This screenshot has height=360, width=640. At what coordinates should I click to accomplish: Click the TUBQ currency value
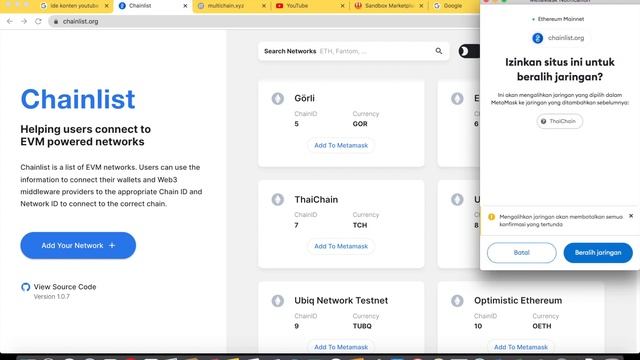(362, 326)
